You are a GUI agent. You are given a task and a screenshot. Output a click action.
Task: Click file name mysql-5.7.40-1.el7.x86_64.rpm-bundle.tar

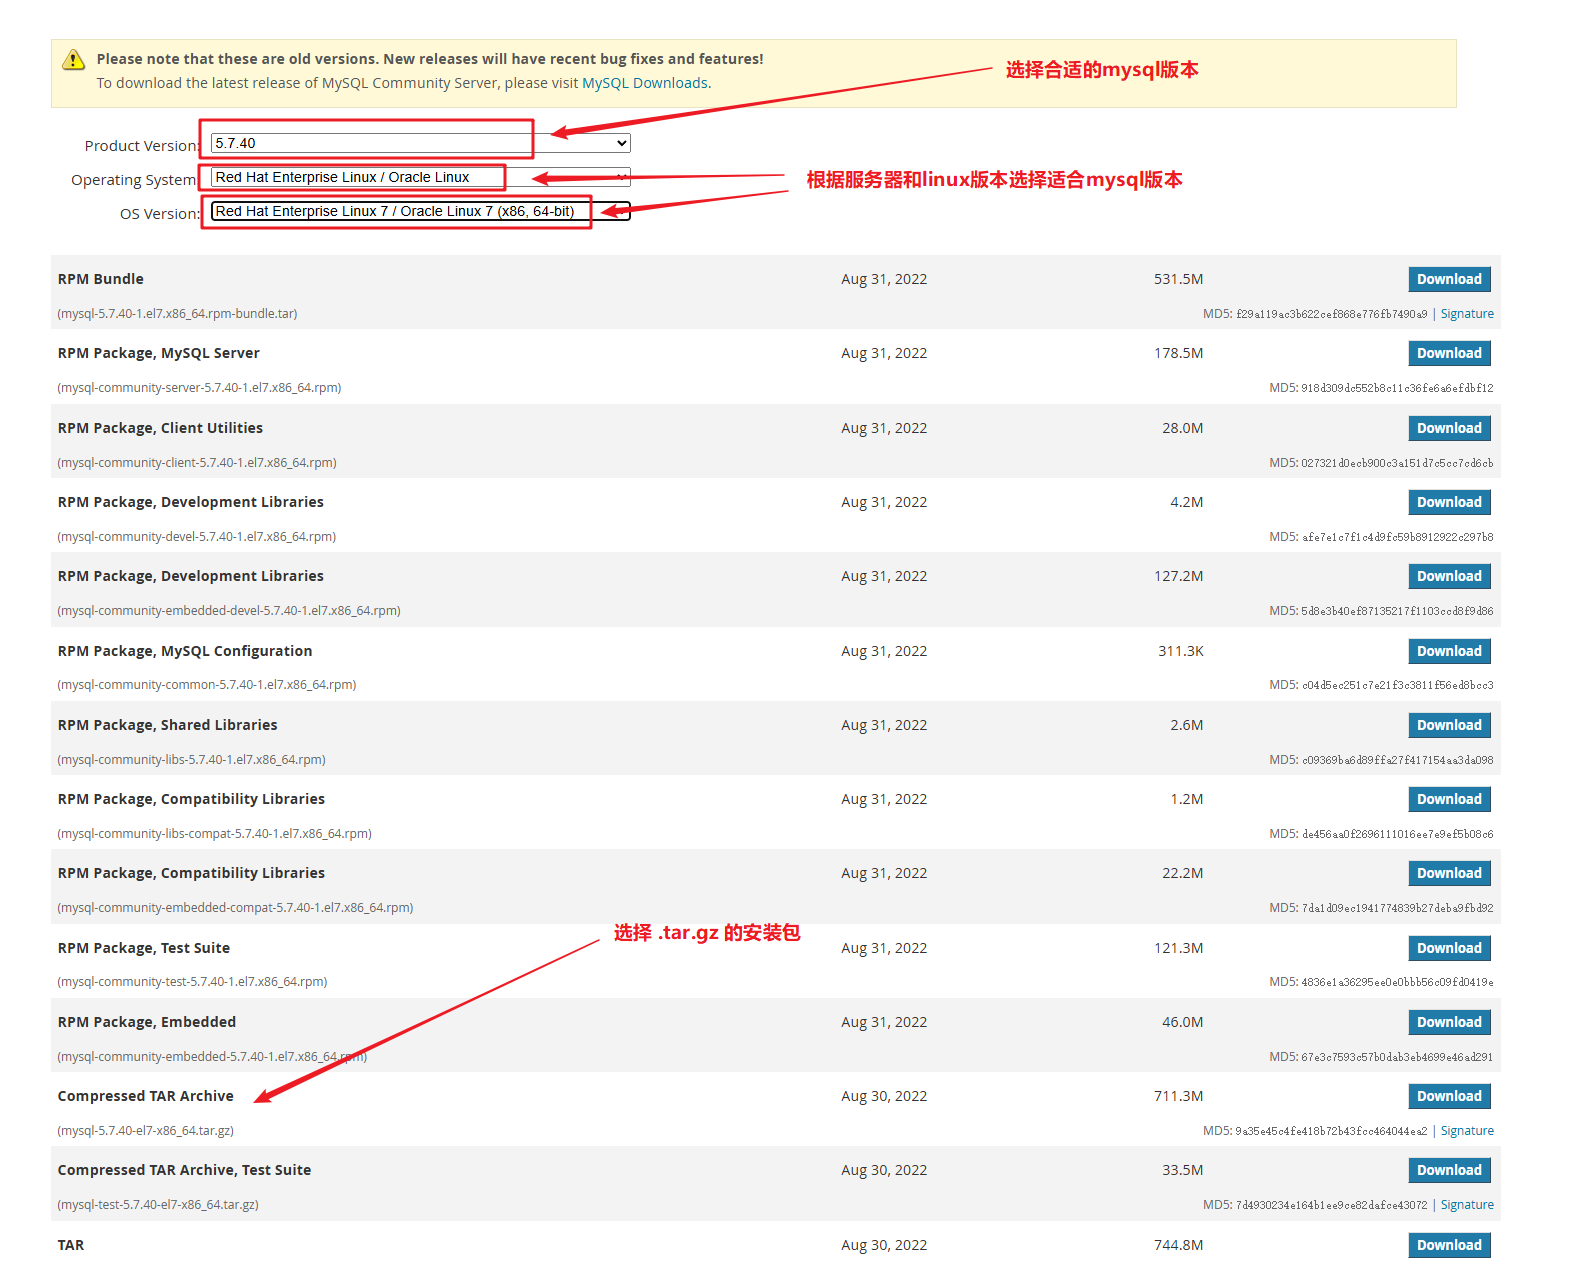coord(177,314)
